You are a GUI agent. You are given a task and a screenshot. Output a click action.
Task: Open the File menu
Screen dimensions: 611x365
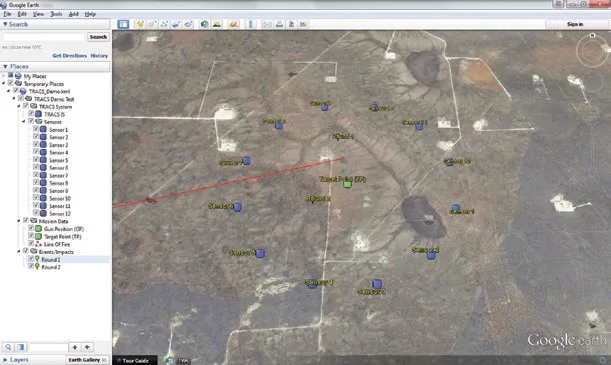click(x=7, y=14)
